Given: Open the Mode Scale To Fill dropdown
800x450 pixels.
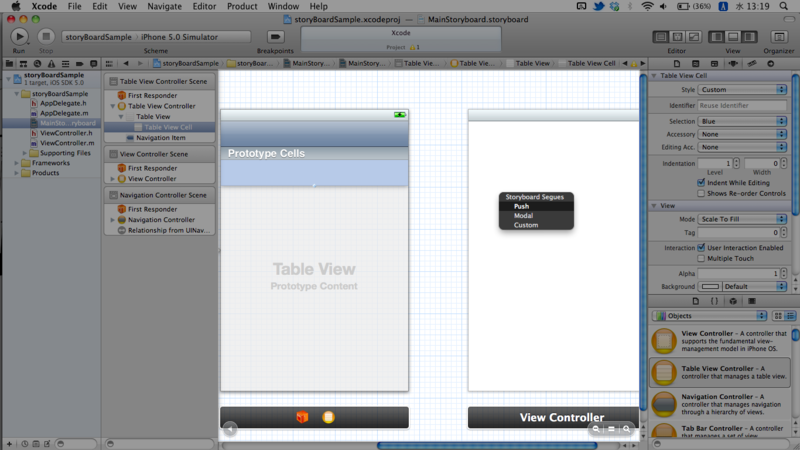Looking at the screenshot, I should [742, 219].
